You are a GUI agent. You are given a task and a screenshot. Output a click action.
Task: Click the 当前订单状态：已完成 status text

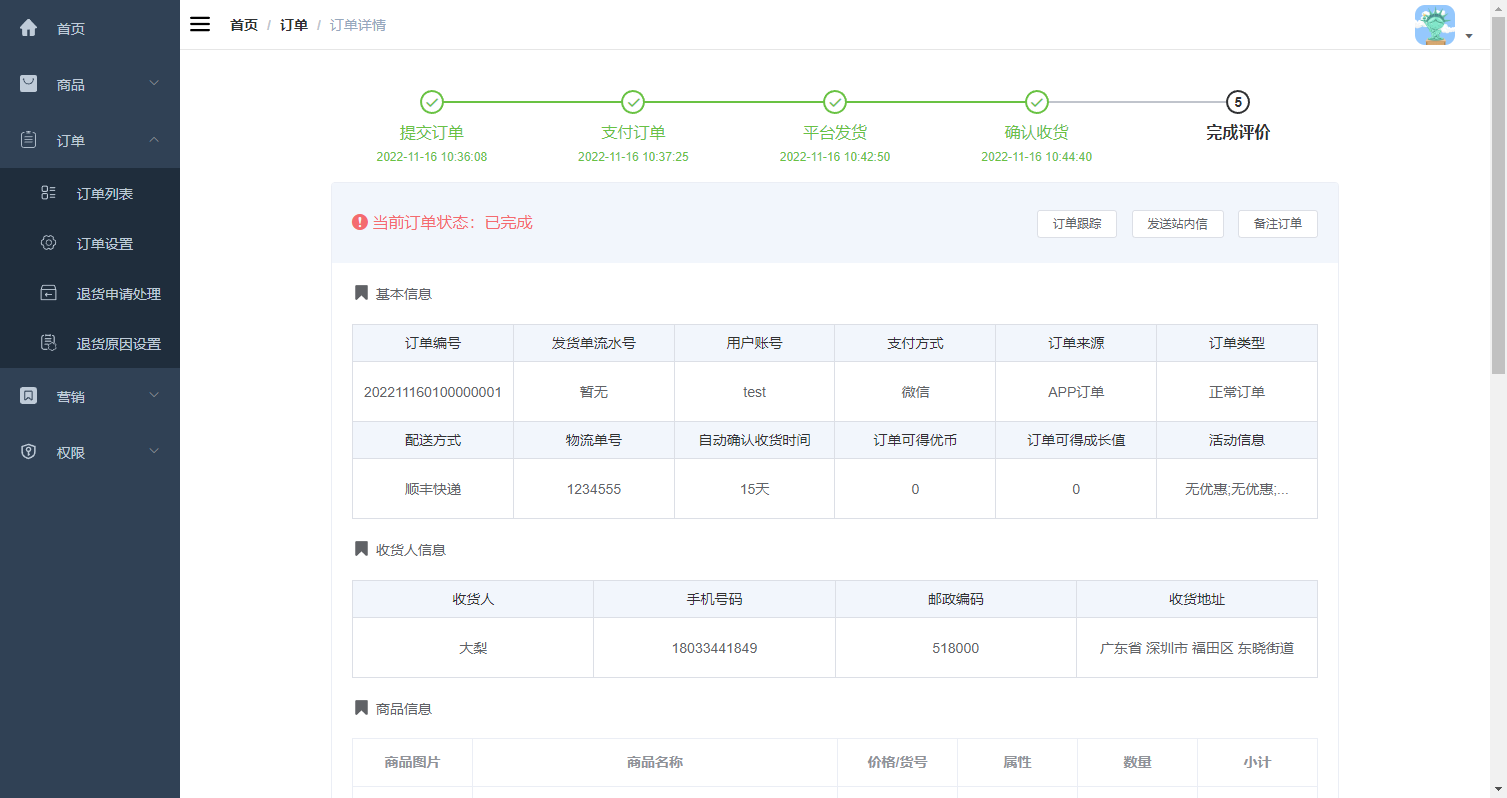coord(453,222)
